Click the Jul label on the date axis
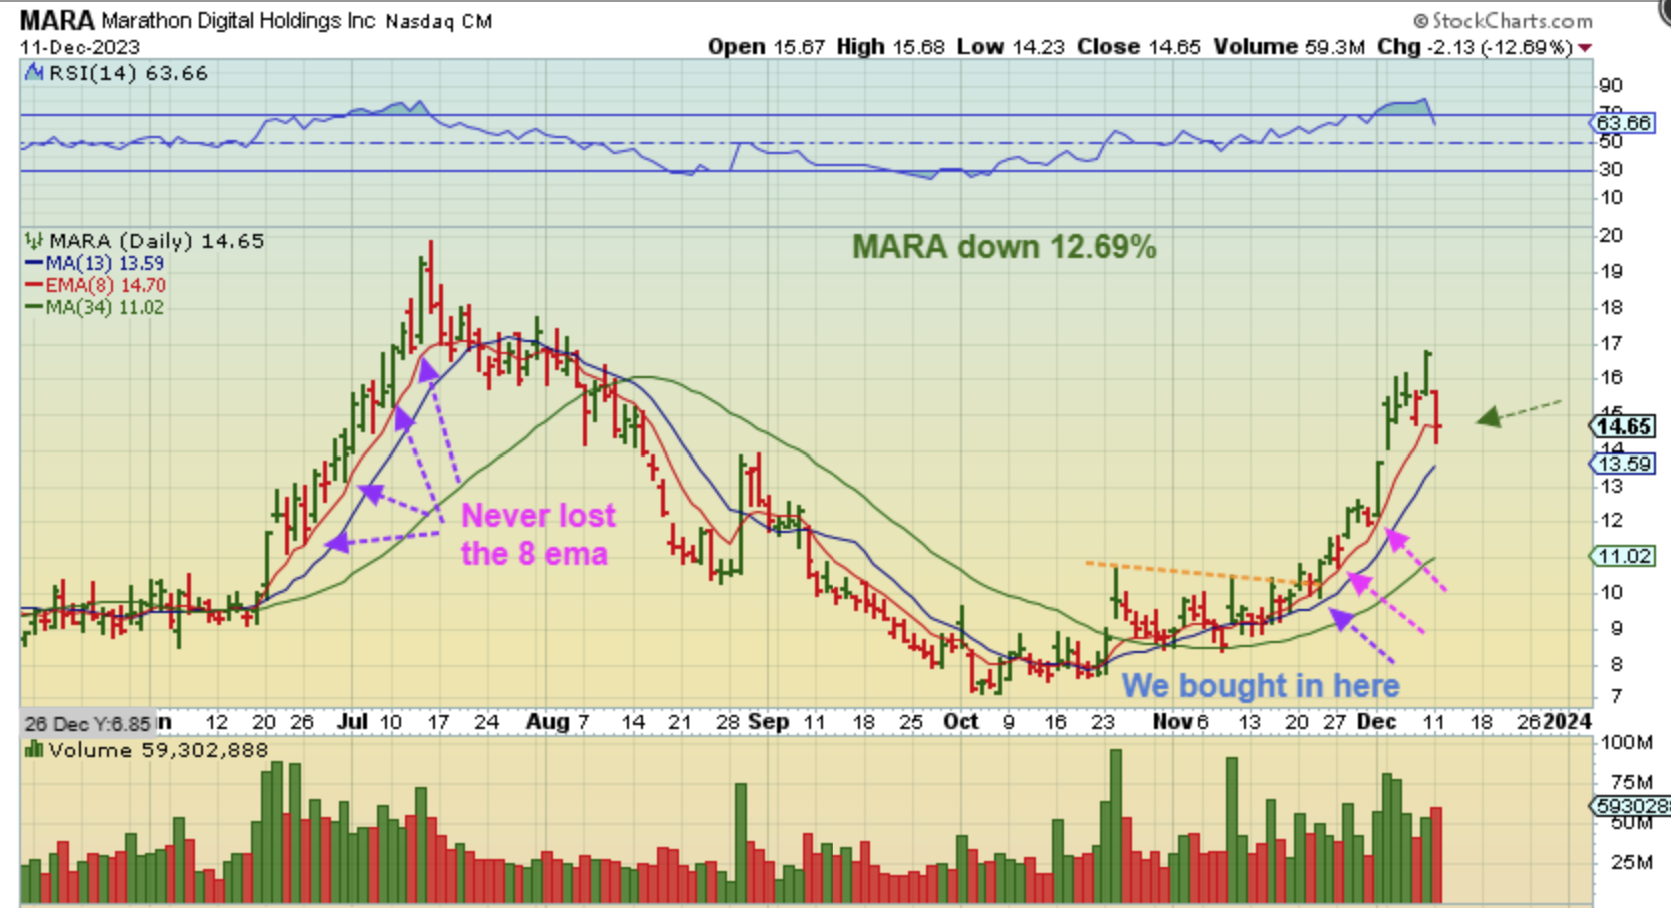The width and height of the screenshot is (1671, 909). coord(352,722)
